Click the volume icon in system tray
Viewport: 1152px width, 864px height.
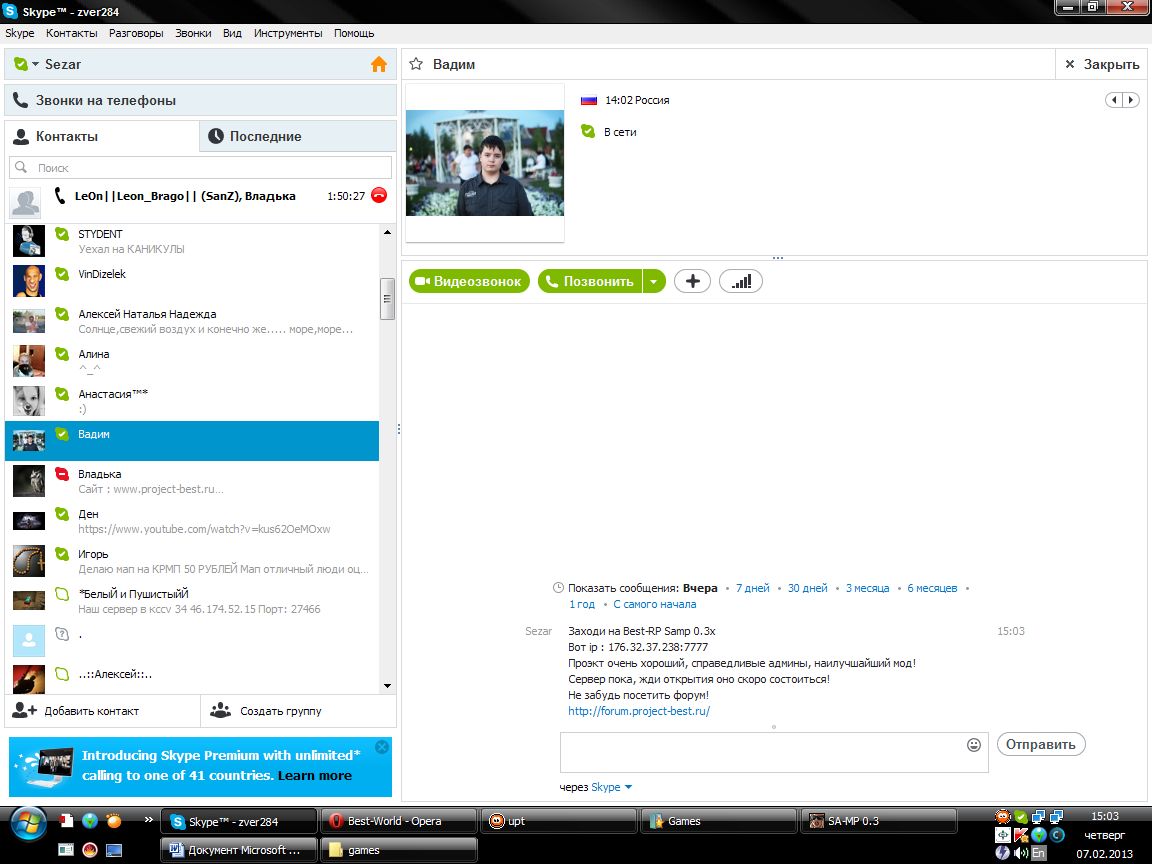(1021, 853)
